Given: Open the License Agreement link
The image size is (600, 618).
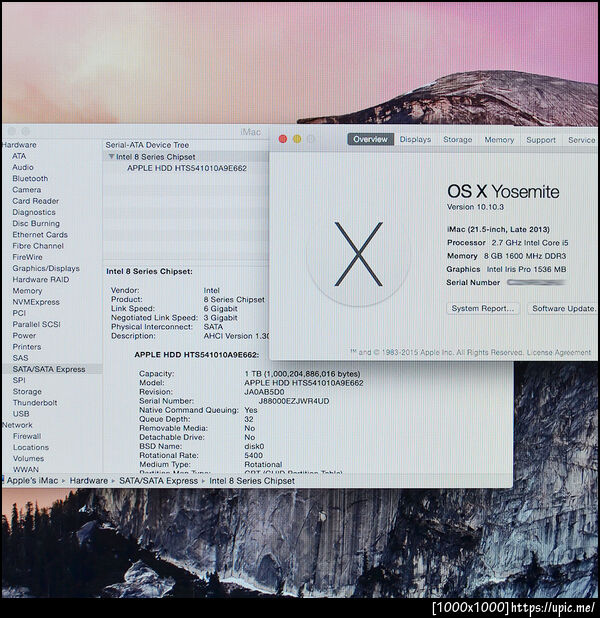Looking at the screenshot, I should (x=559, y=352).
